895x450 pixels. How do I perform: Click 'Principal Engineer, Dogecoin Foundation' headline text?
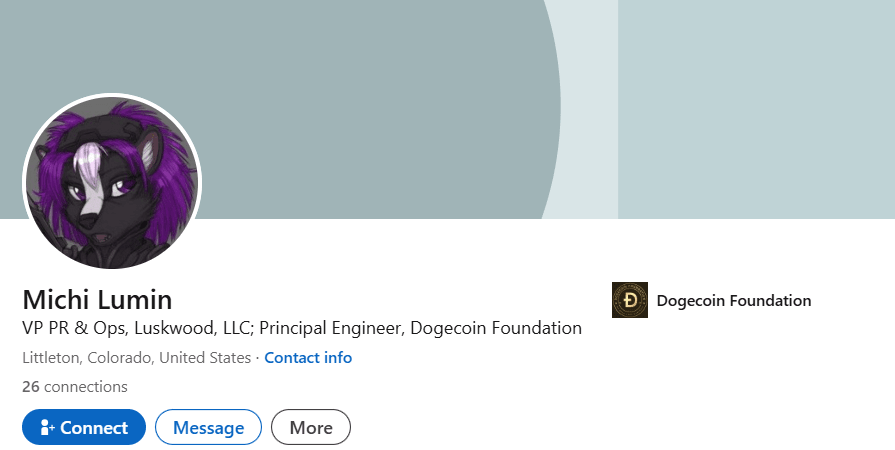(420, 328)
